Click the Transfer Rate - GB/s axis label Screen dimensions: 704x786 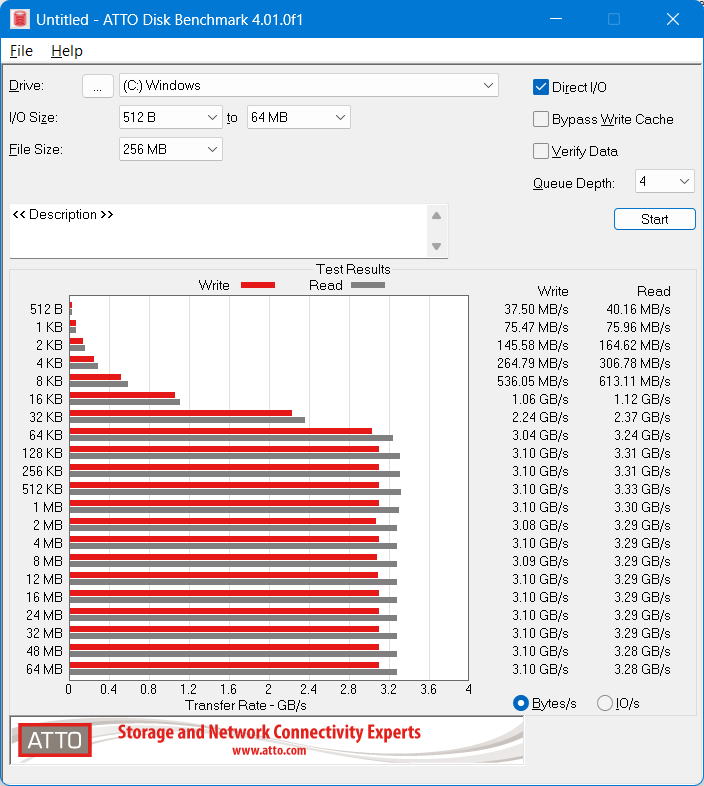(x=246, y=705)
